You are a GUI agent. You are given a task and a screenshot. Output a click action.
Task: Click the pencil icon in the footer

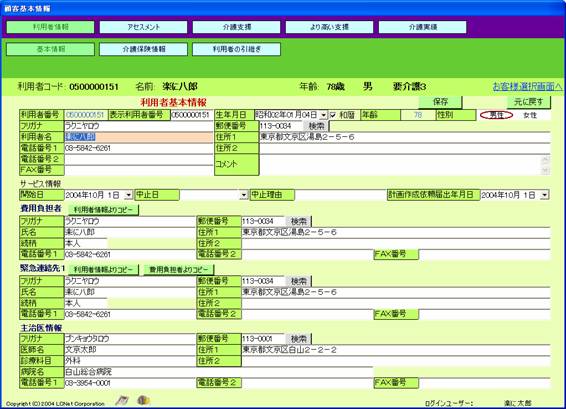tap(122, 400)
